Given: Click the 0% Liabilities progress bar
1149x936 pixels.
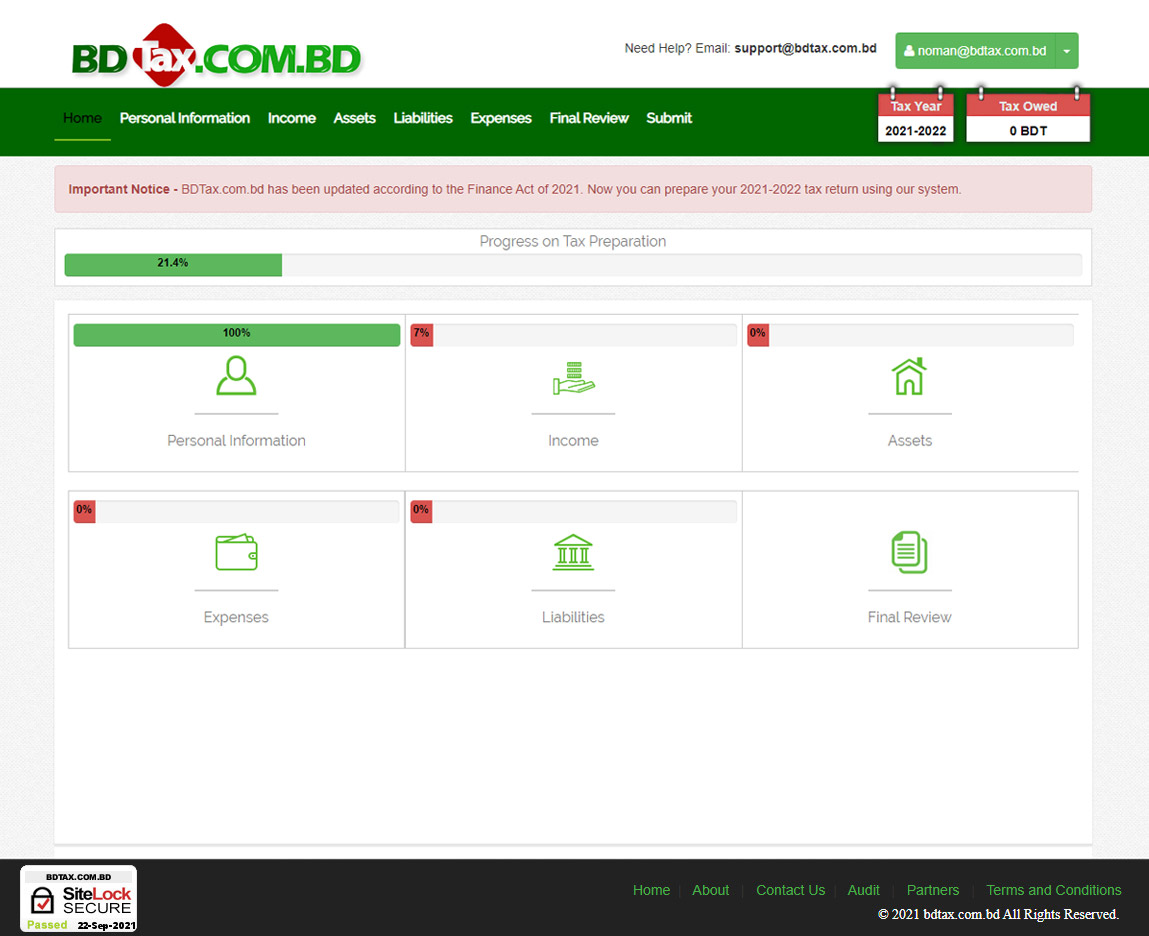Looking at the screenshot, I should click(573, 512).
